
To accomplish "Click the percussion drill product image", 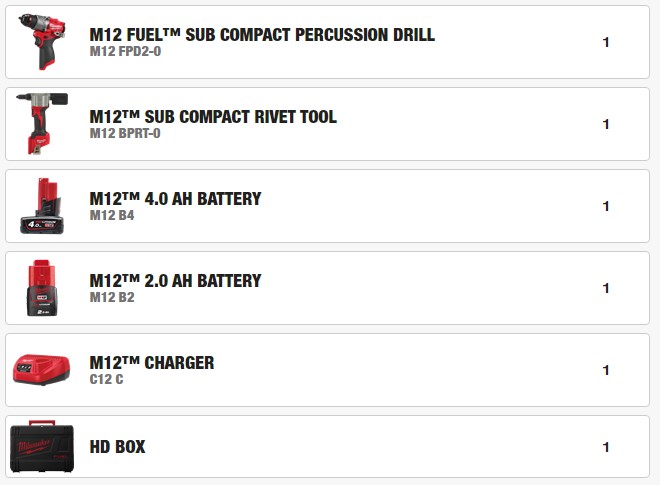I will click(x=41, y=42).
